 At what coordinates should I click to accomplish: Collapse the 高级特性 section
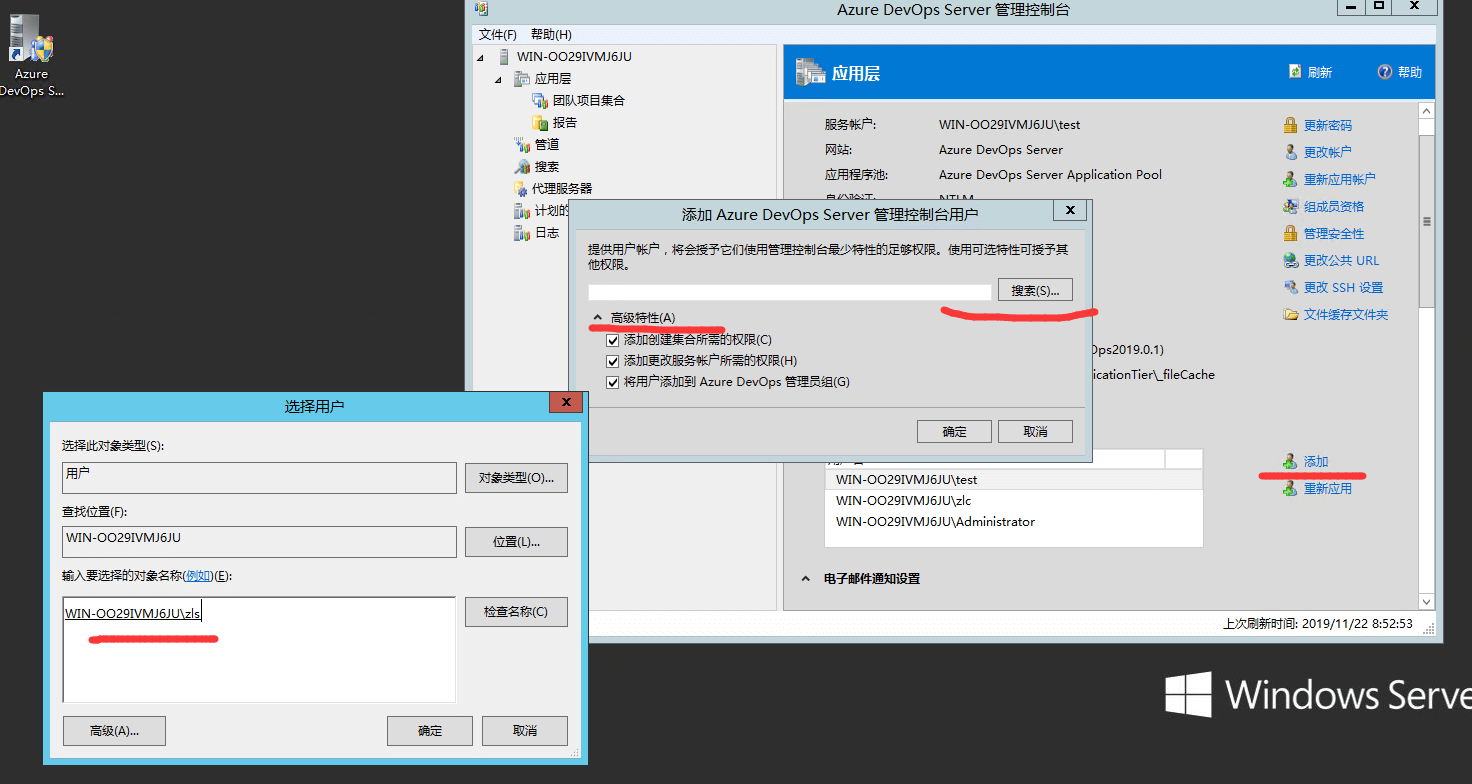pos(598,318)
